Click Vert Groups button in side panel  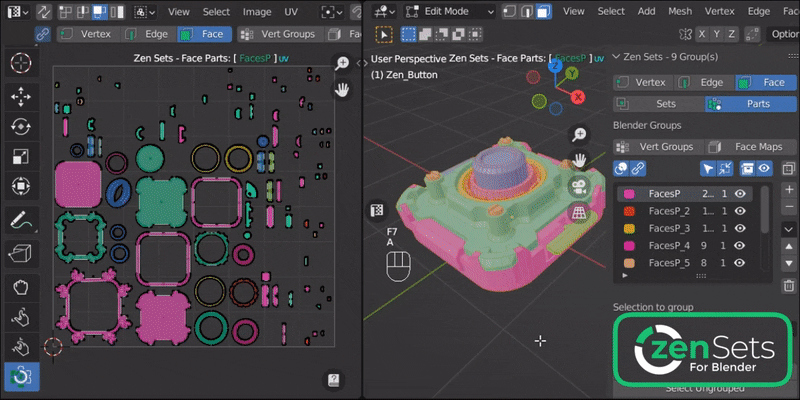click(658, 147)
